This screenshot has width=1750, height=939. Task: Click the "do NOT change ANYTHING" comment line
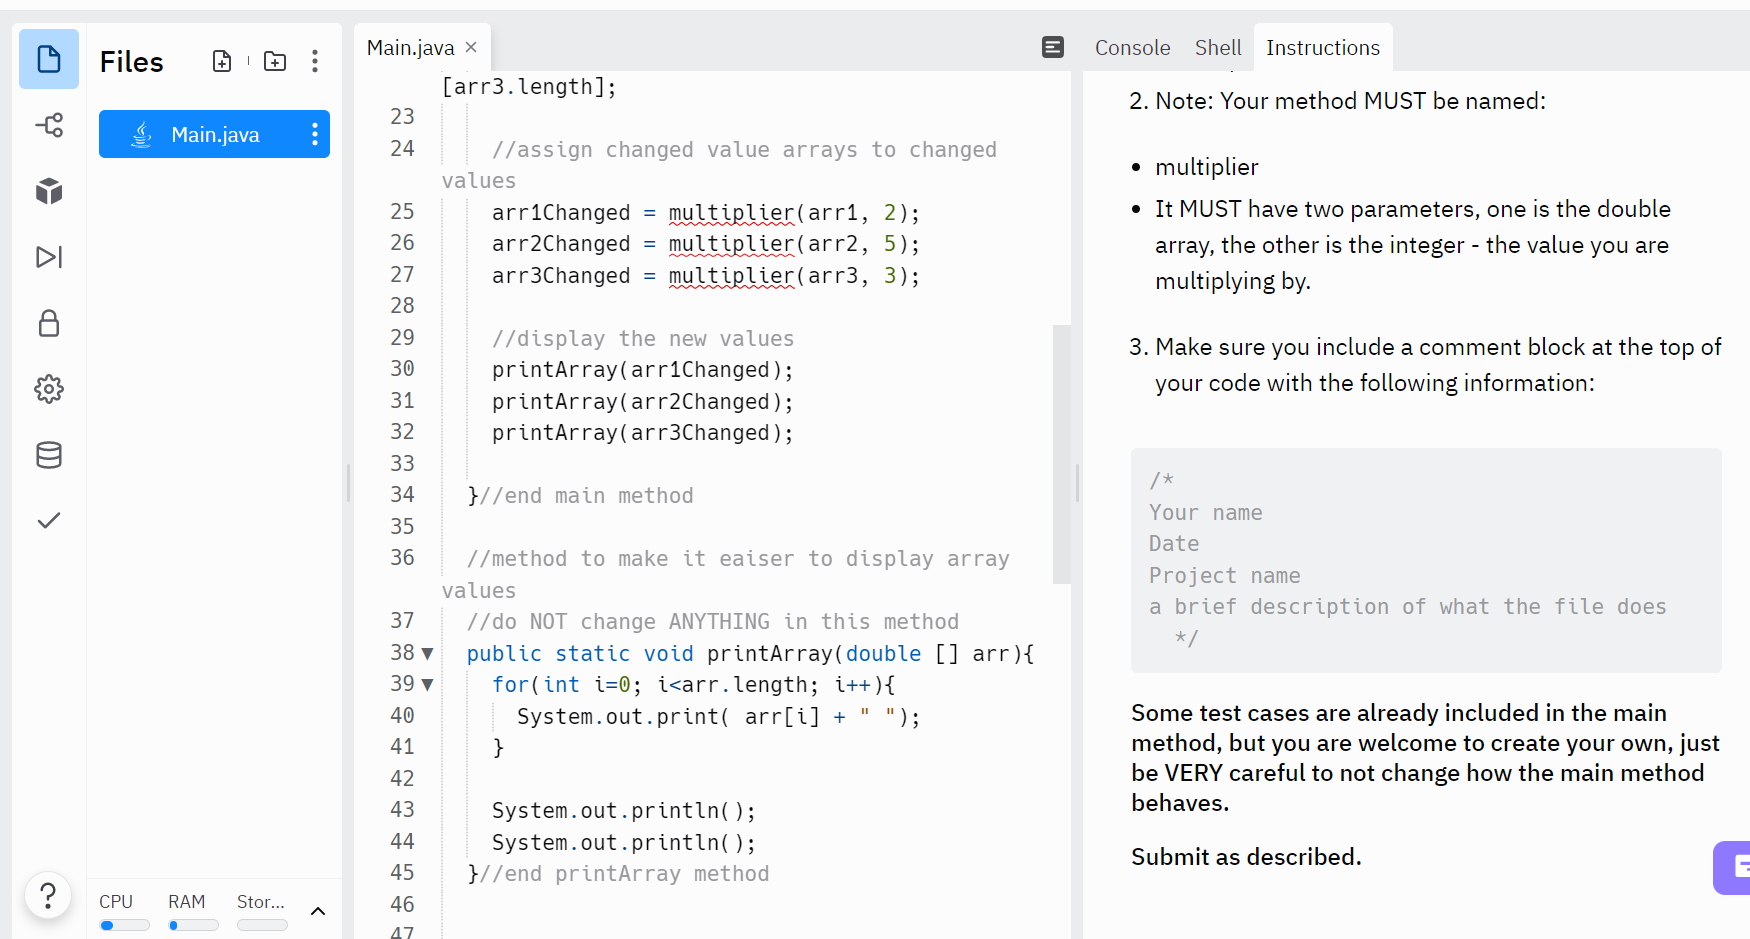[713, 622]
